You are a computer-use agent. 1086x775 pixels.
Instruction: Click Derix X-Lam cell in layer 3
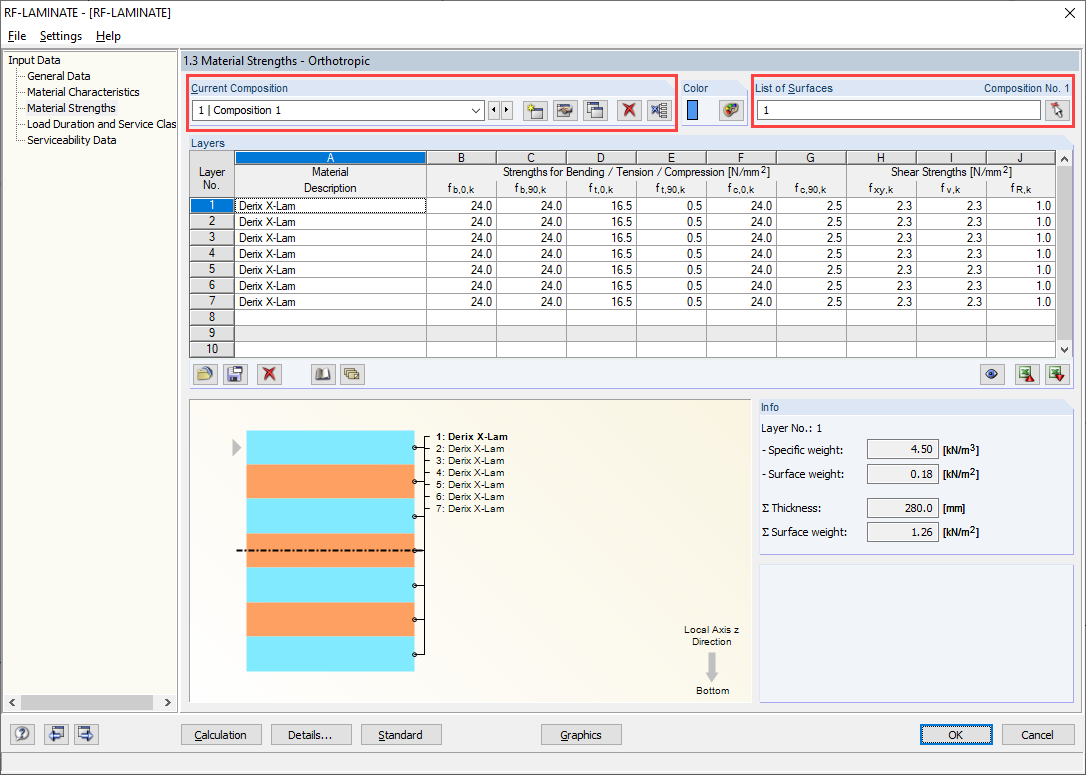[x=330, y=238]
